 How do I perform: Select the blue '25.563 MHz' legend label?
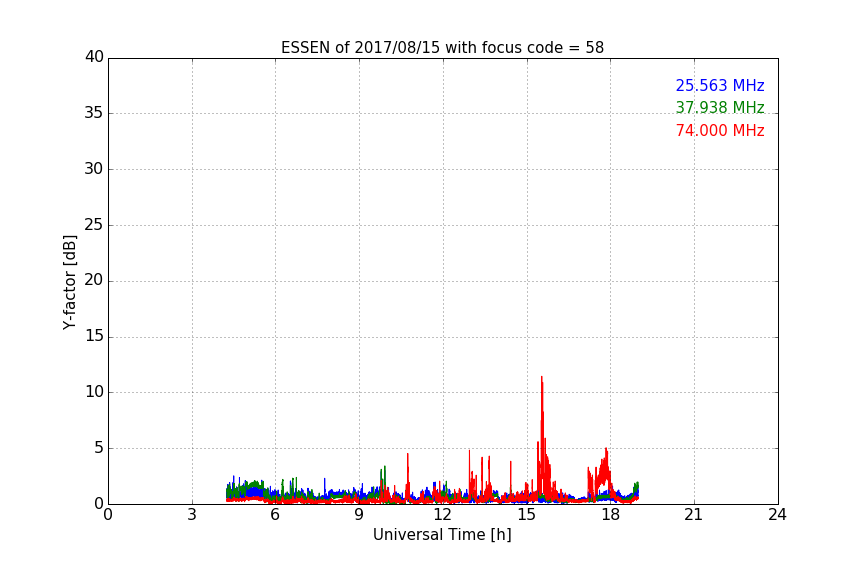[720, 85]
